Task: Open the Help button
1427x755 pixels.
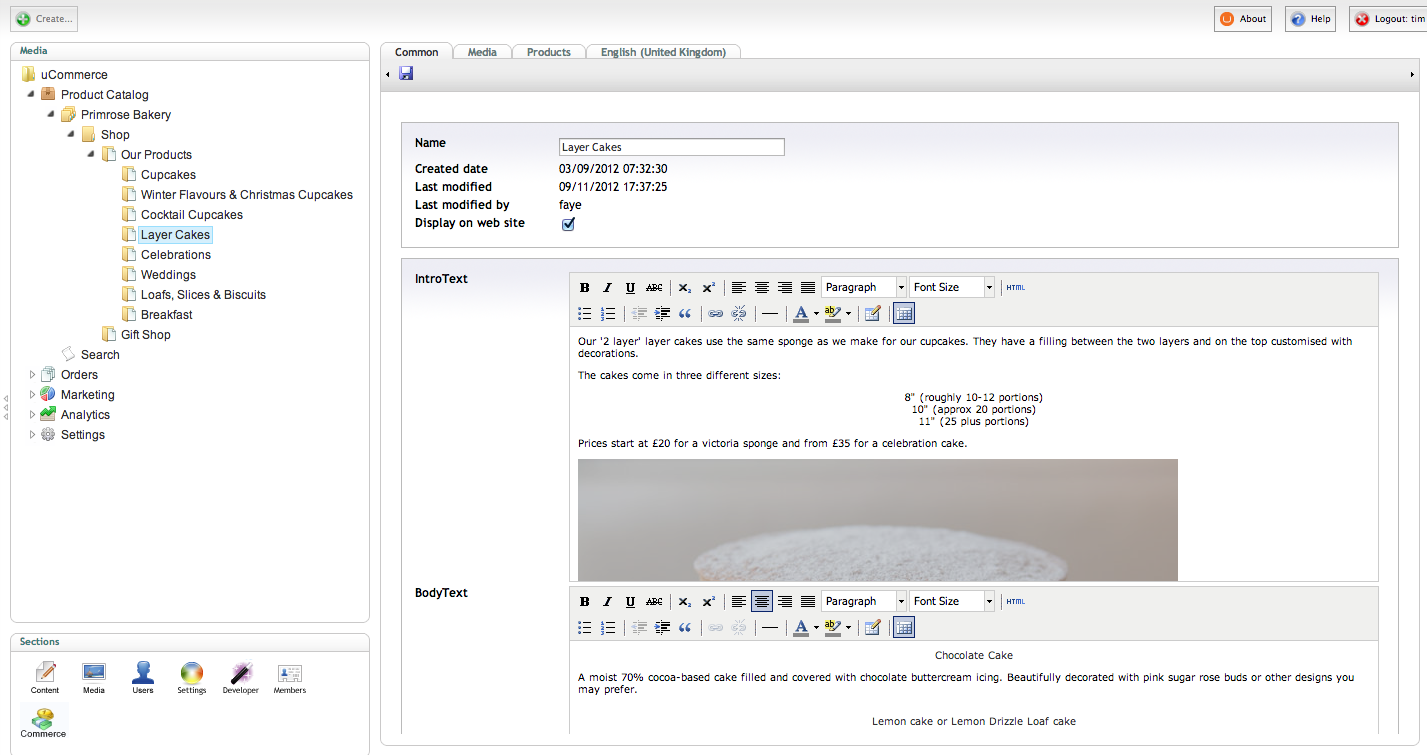Action: coord(1311,19)
